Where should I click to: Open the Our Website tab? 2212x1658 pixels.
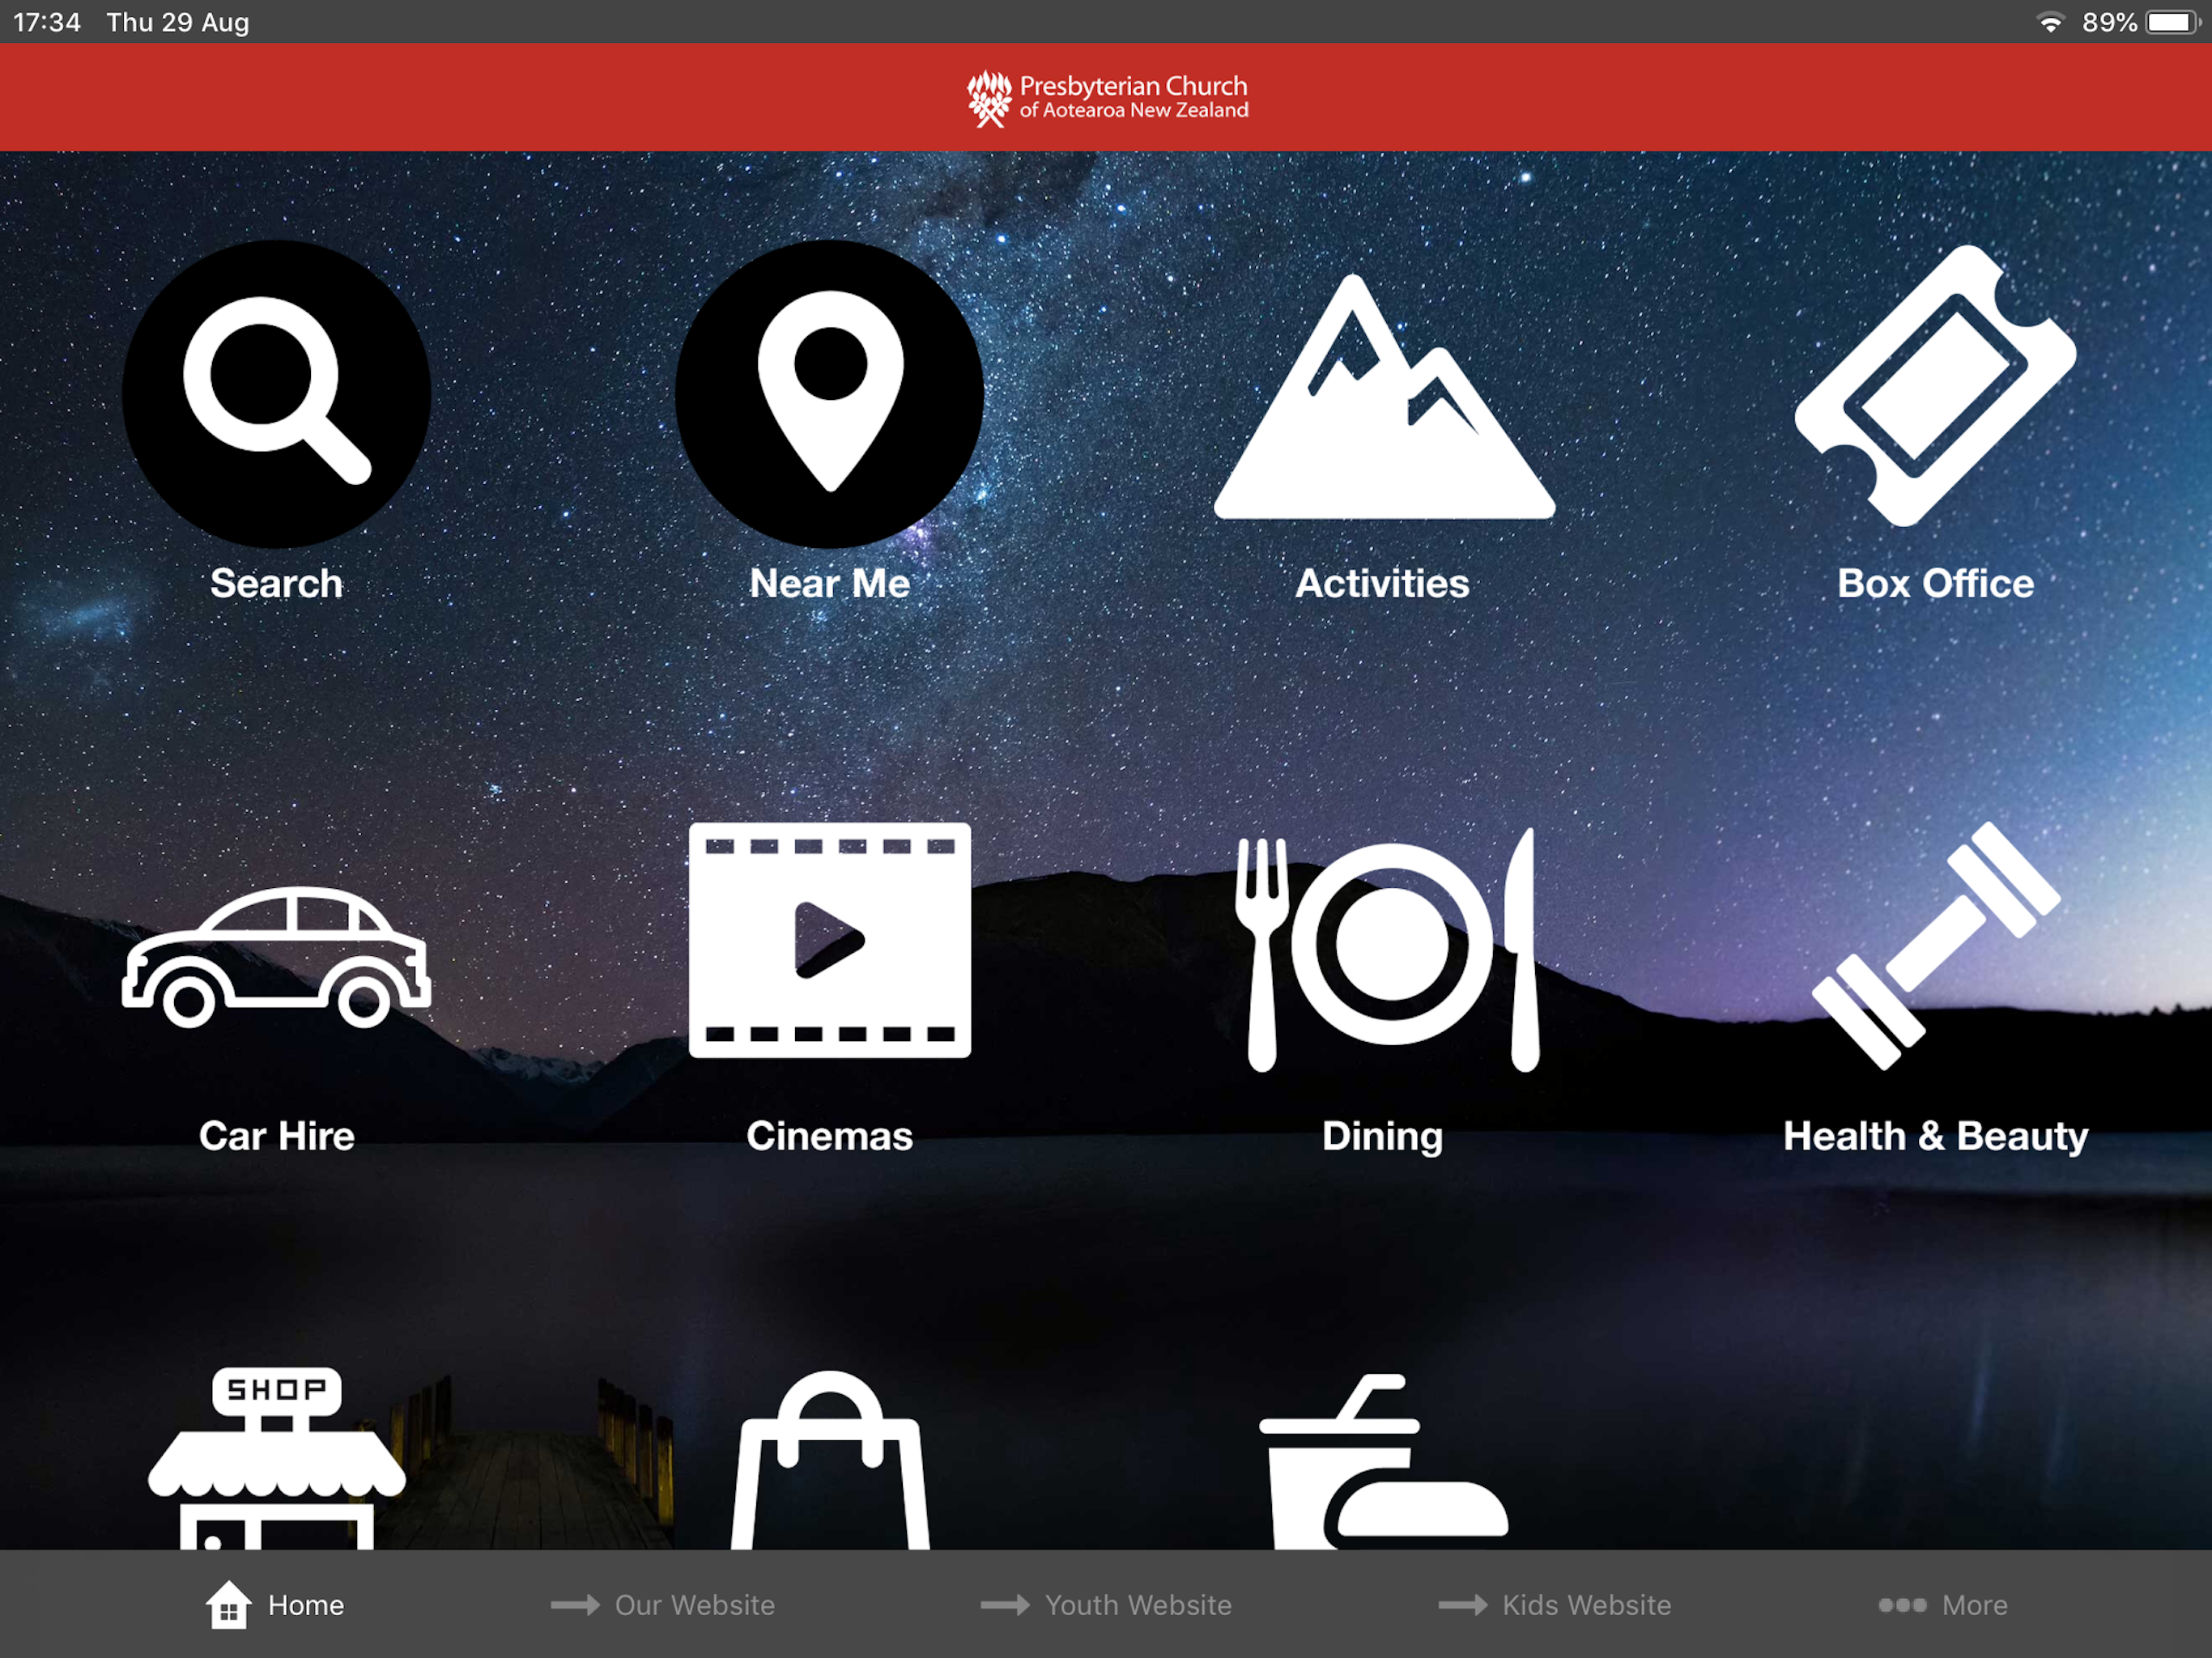663,1605
